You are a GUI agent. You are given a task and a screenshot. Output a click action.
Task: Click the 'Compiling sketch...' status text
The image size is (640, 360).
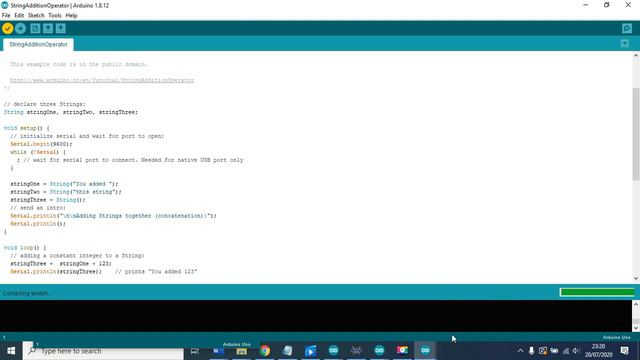point(25,293)
